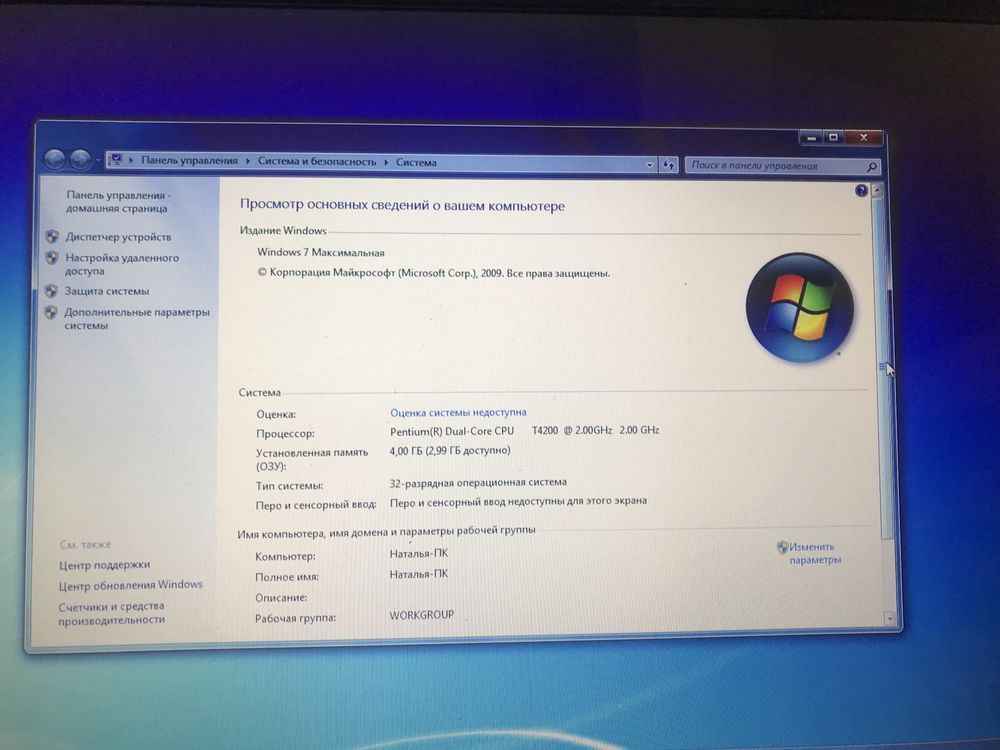
Task: Expand arrow after 'Система и безопасность' breadcrumb
Action: (x=386, y=162)
